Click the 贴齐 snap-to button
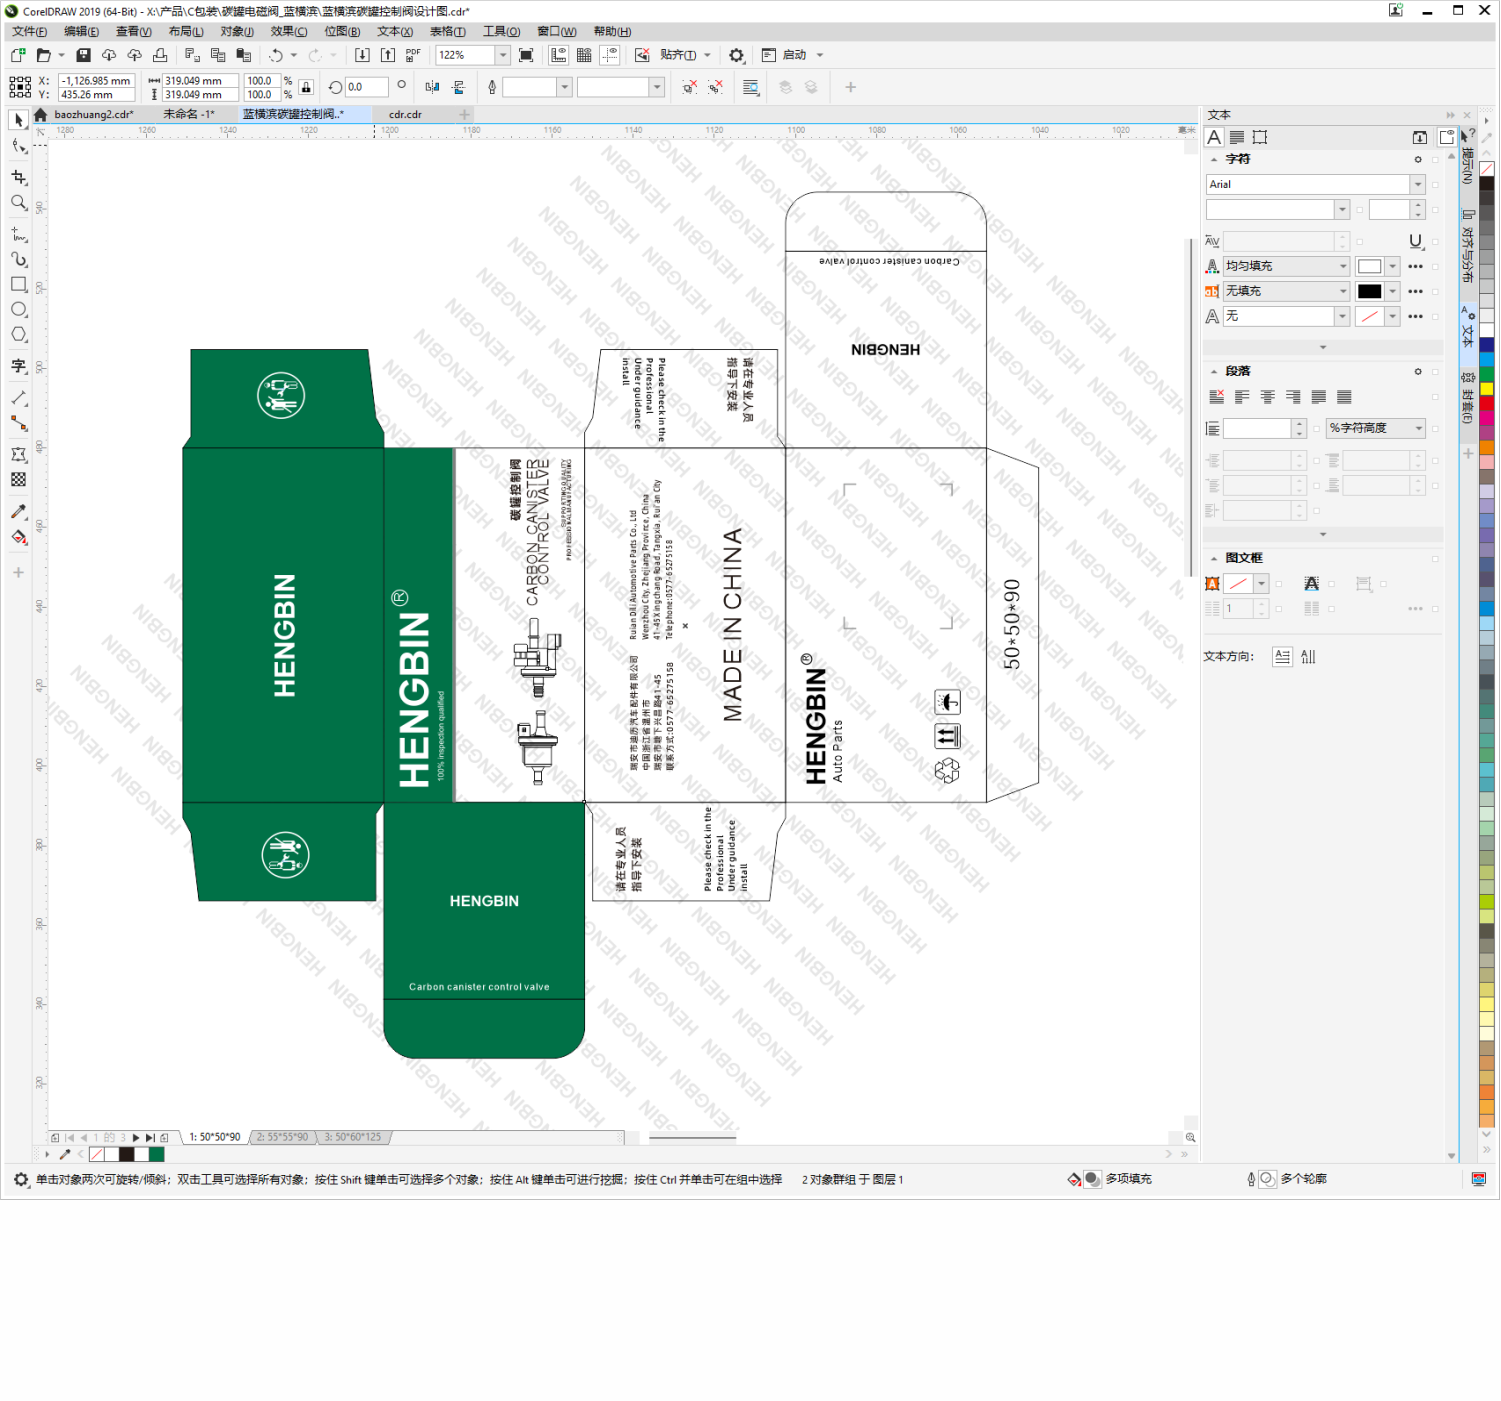 (x=678, y=55)
